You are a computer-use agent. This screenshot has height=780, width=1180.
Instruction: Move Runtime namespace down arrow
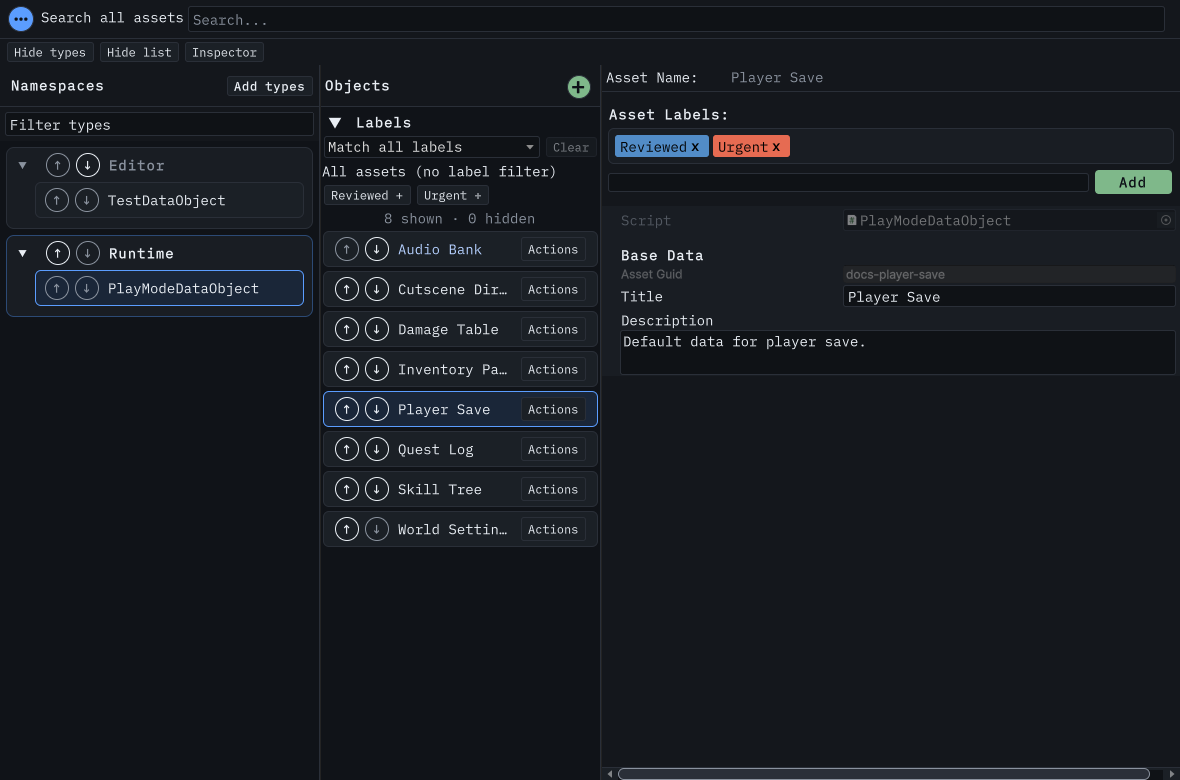coord(88,253)
